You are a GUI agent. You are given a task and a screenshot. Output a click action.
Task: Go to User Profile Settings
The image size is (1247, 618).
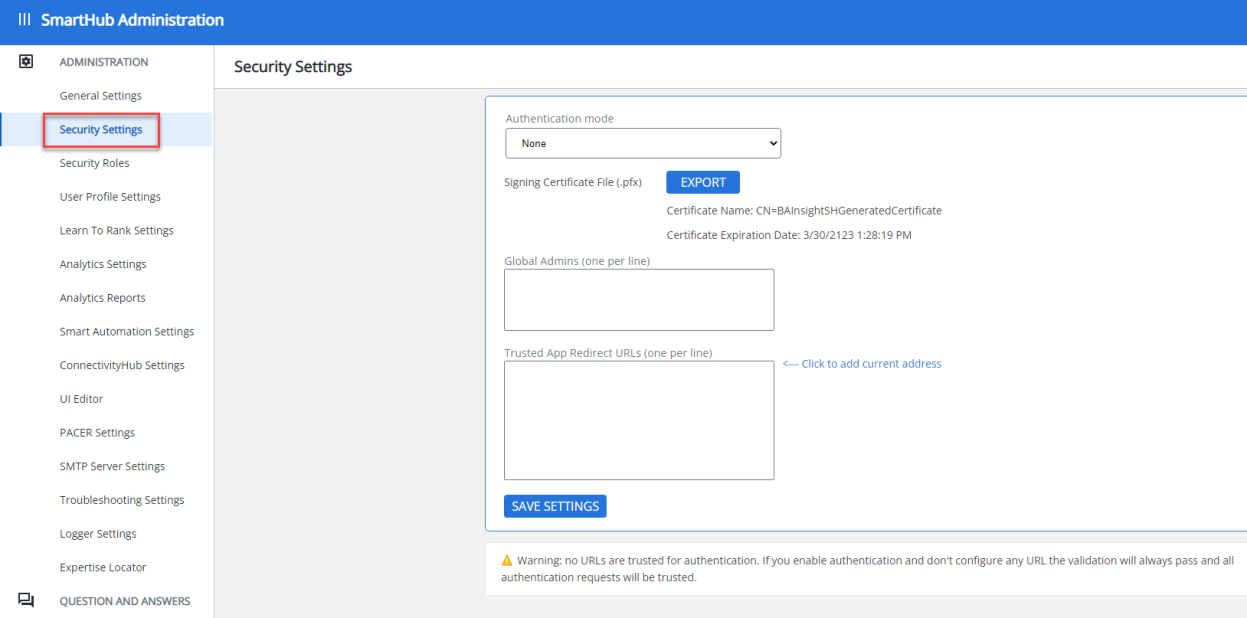coord(110,197)
